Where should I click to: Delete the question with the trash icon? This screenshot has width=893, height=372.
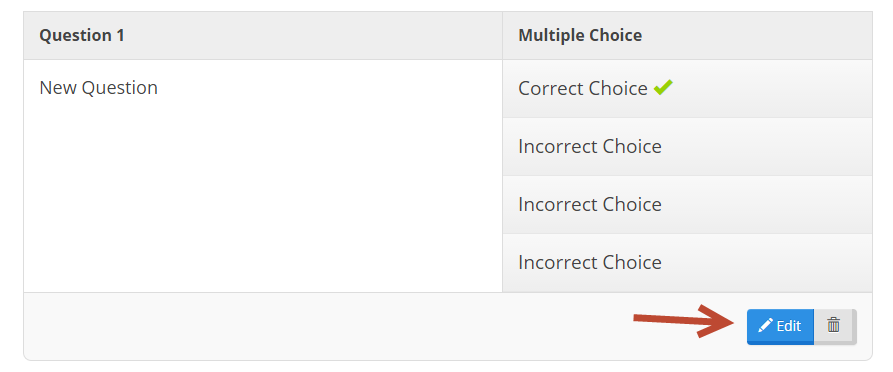pos(834,325)
